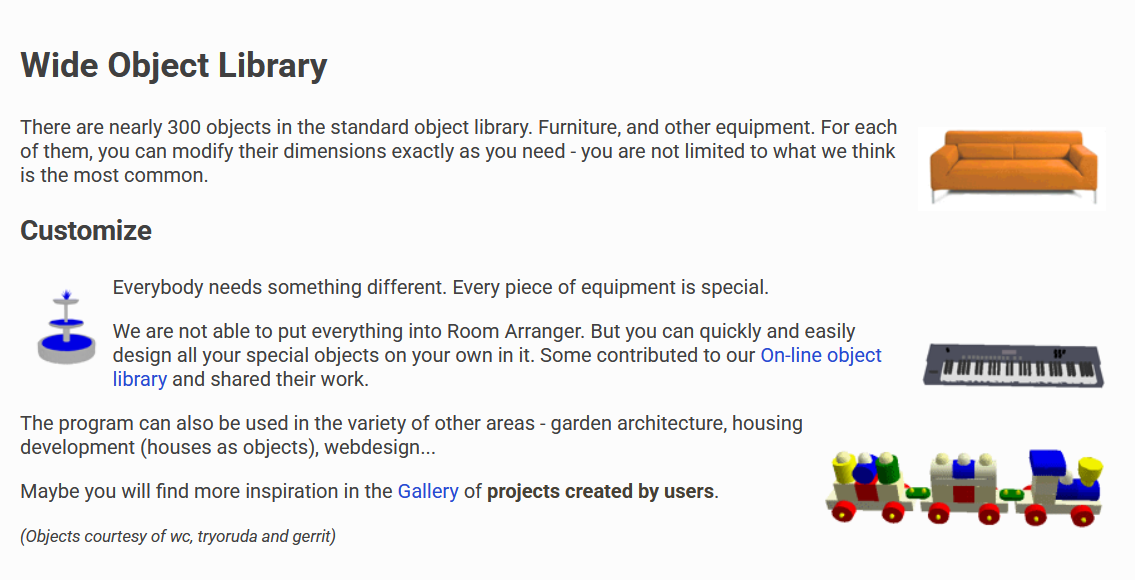The image size is (1135, 580).
Task: Click the Wide Object Library heading
Action: point(174,65)
